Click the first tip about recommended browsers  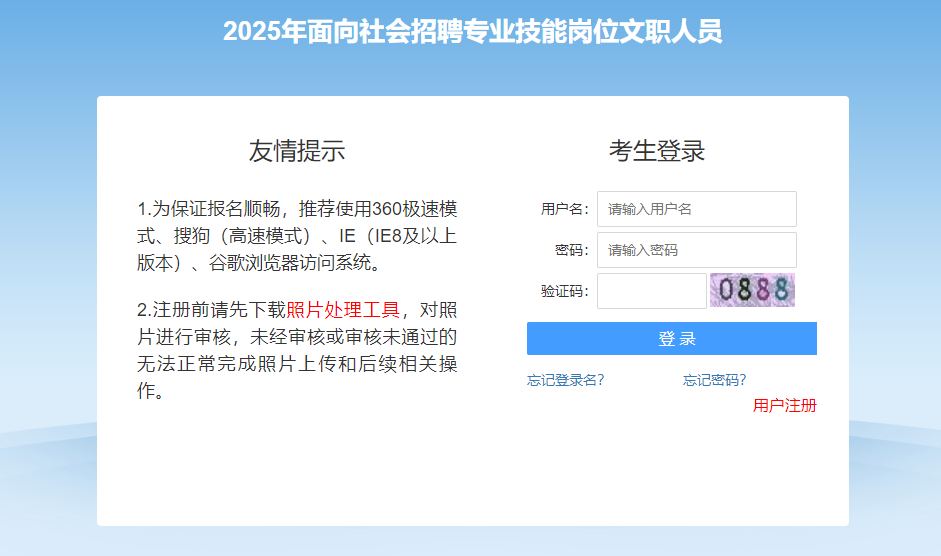click(x=297, y=236)
